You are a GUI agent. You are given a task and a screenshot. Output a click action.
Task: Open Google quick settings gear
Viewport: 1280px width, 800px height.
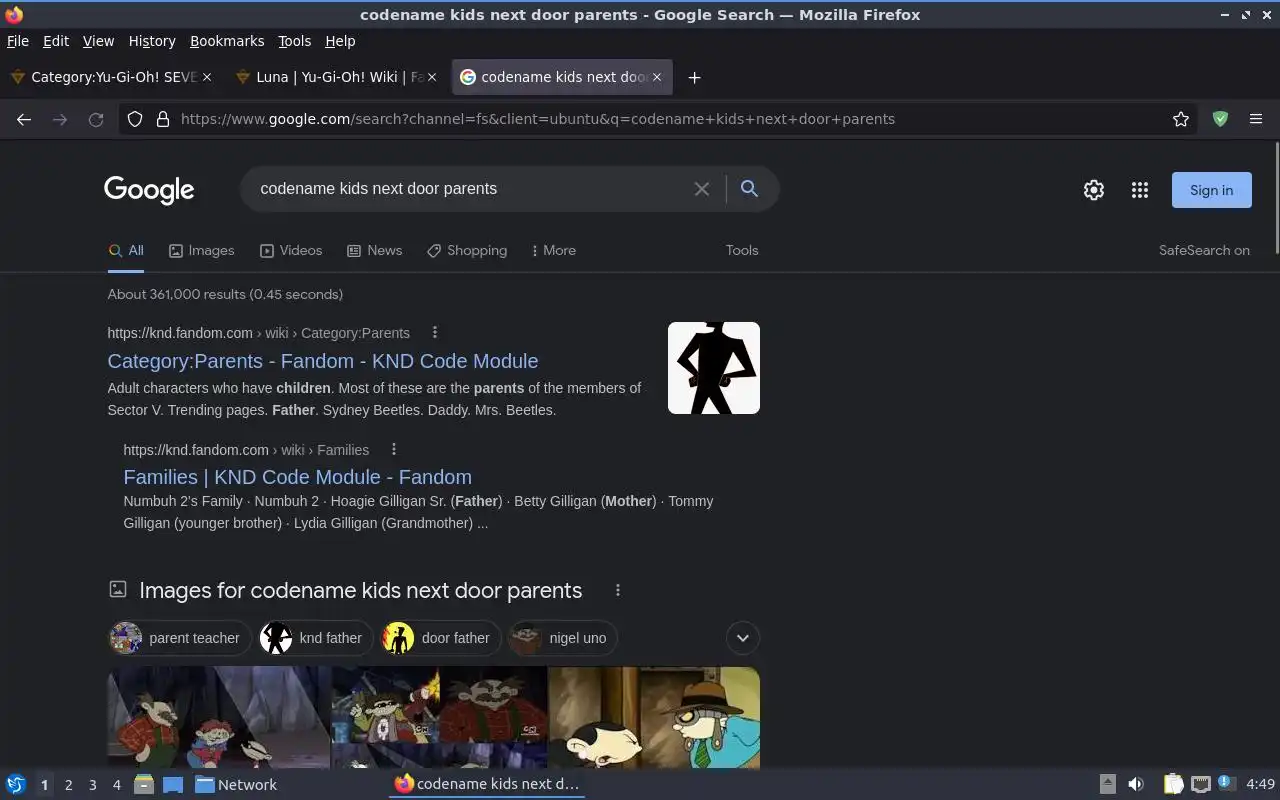point(1094,190)
